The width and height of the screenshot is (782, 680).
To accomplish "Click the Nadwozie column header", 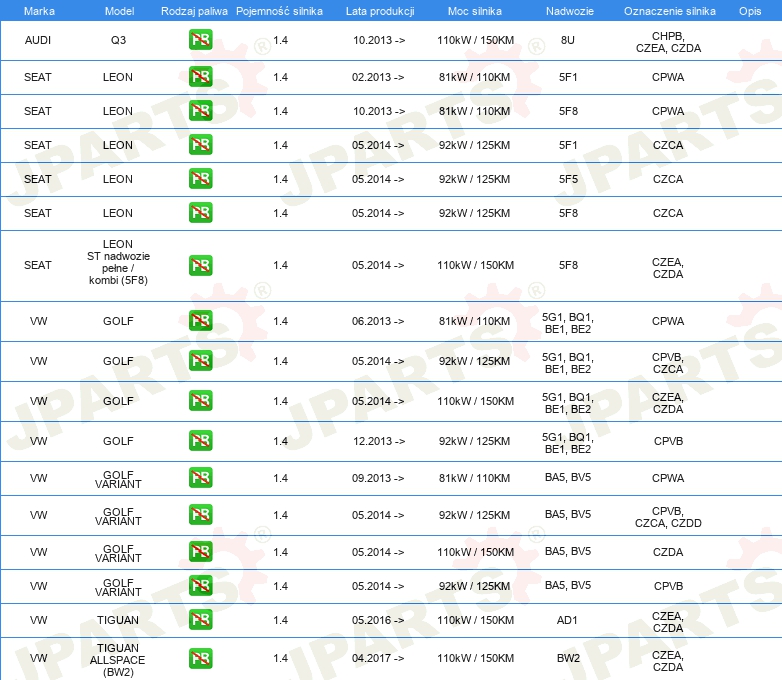I will pyautogui.click(x=570, y=11).
